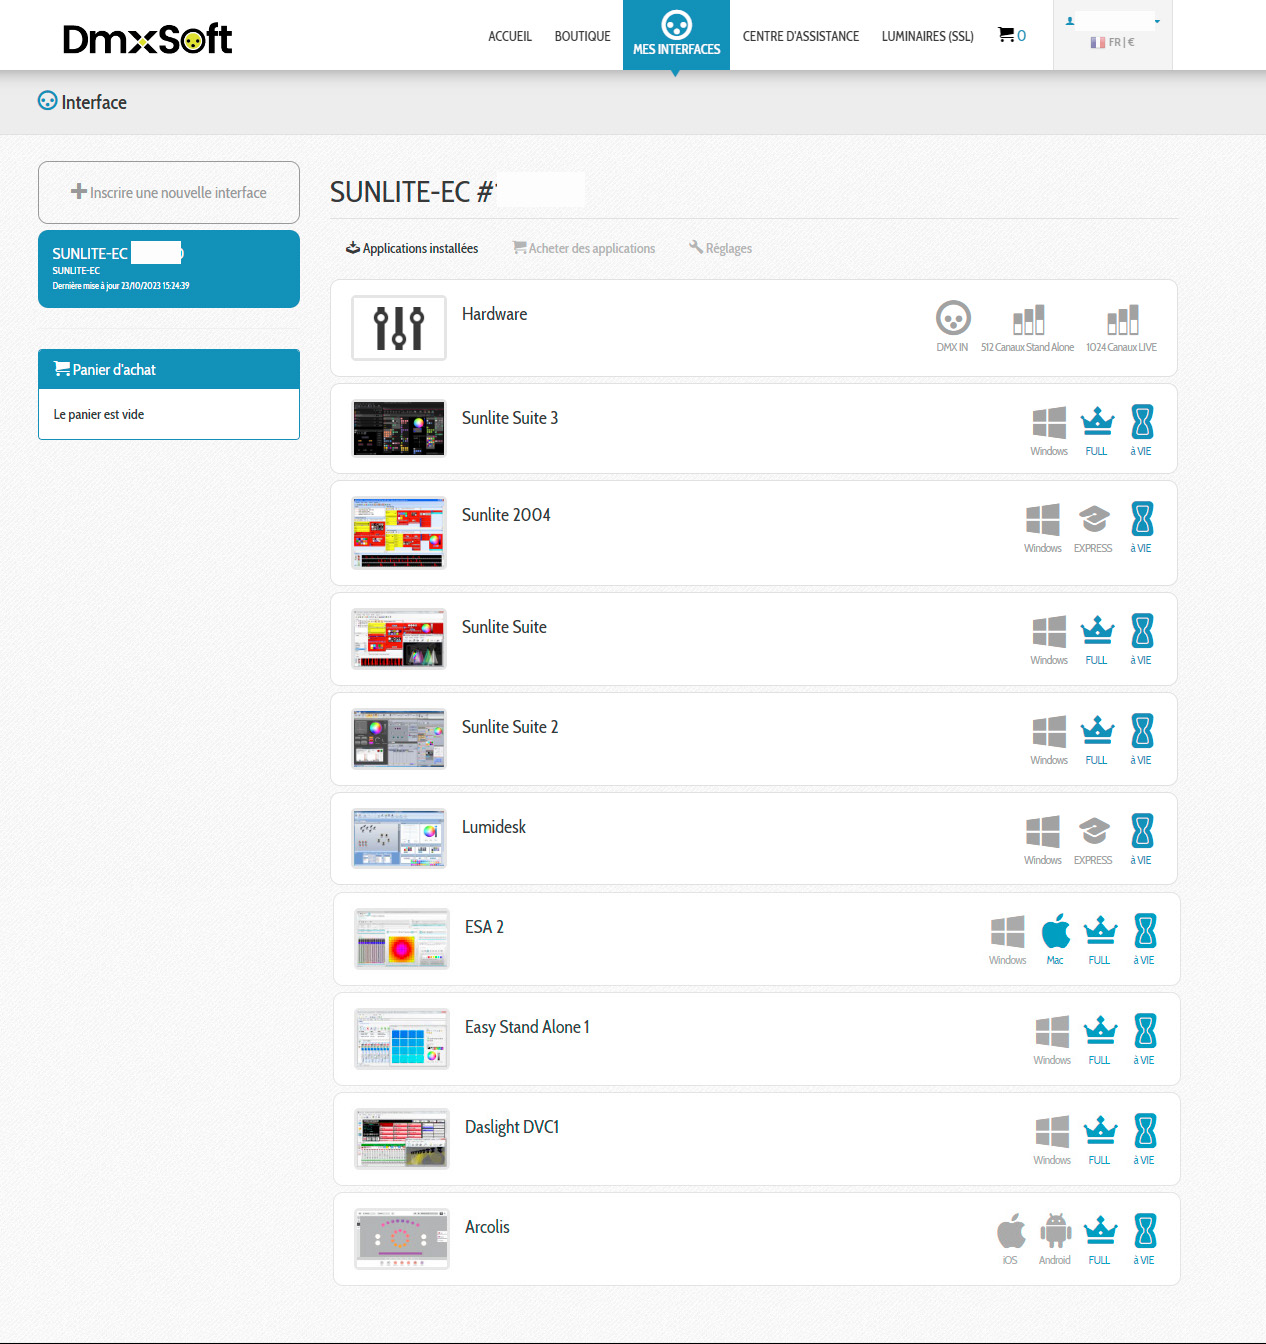Click FULL crown icon in ESA 2 row
The image size is (1266, 1344).
[1100, 931]
